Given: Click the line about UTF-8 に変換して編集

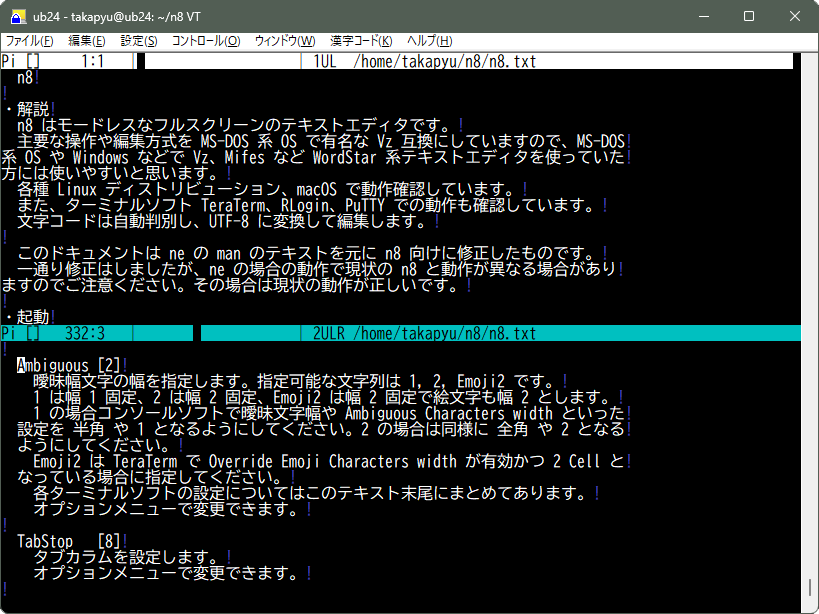Looking at the screenshot, I should [x=228, y=221].
